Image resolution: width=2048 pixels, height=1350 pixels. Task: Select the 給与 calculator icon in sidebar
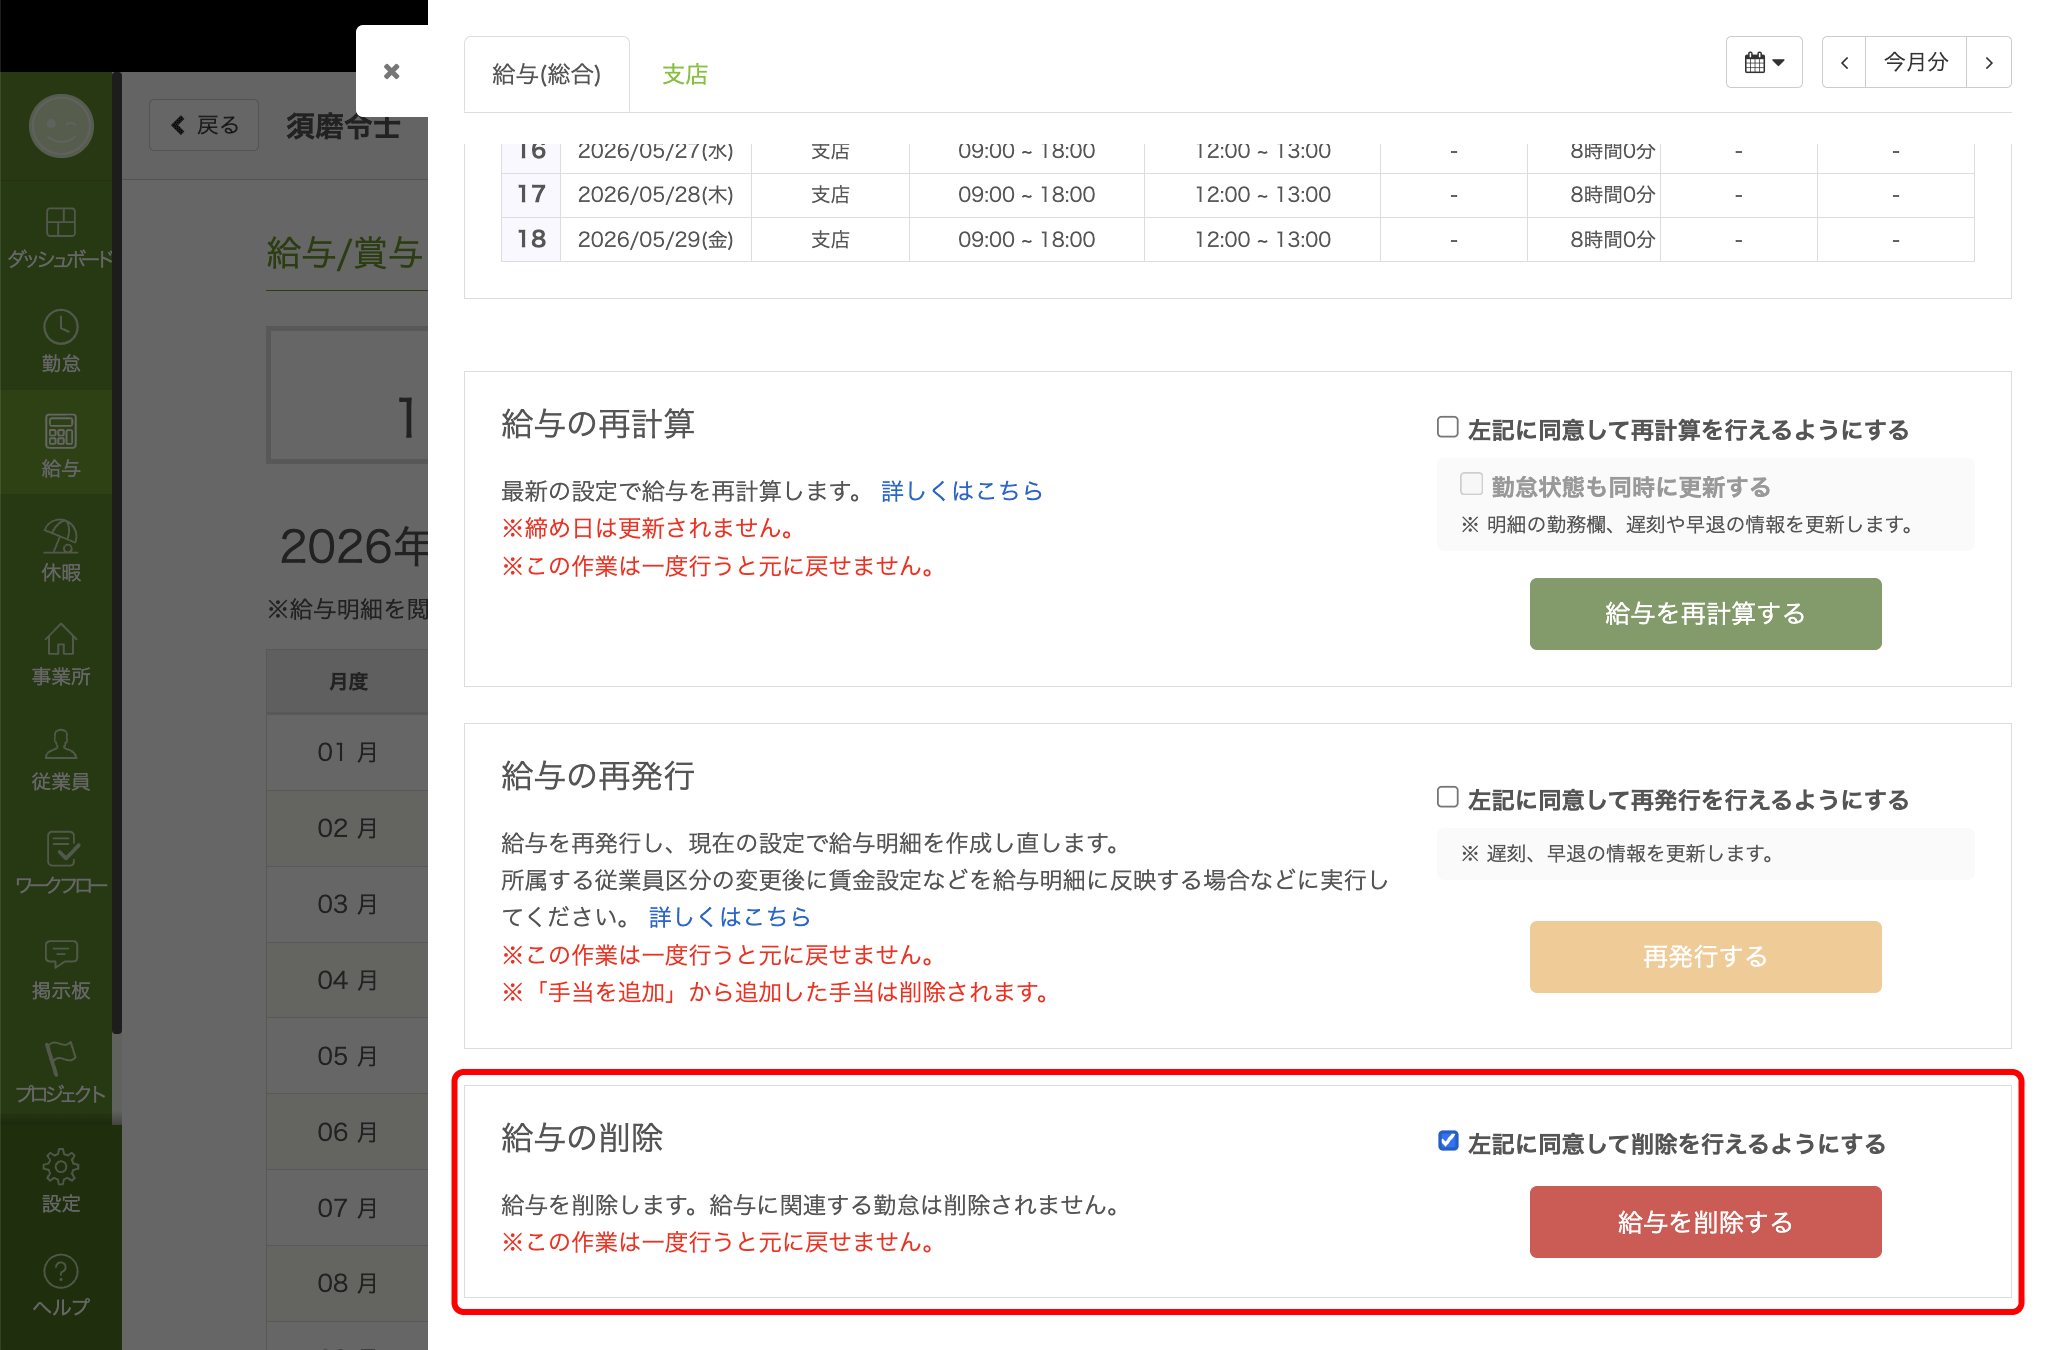pyautogui.click(x=61, y=446)
